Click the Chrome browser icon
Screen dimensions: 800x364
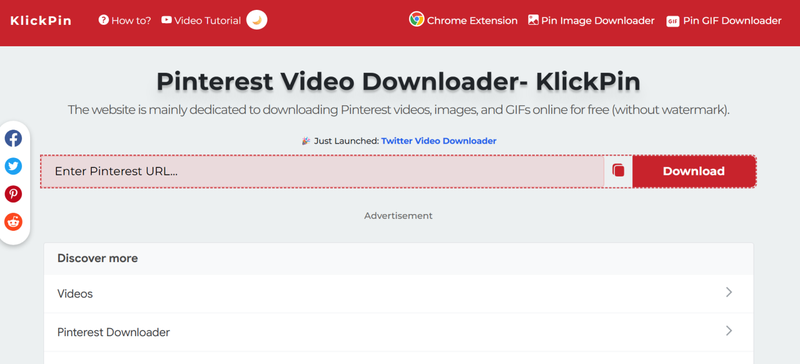point(416,19)
